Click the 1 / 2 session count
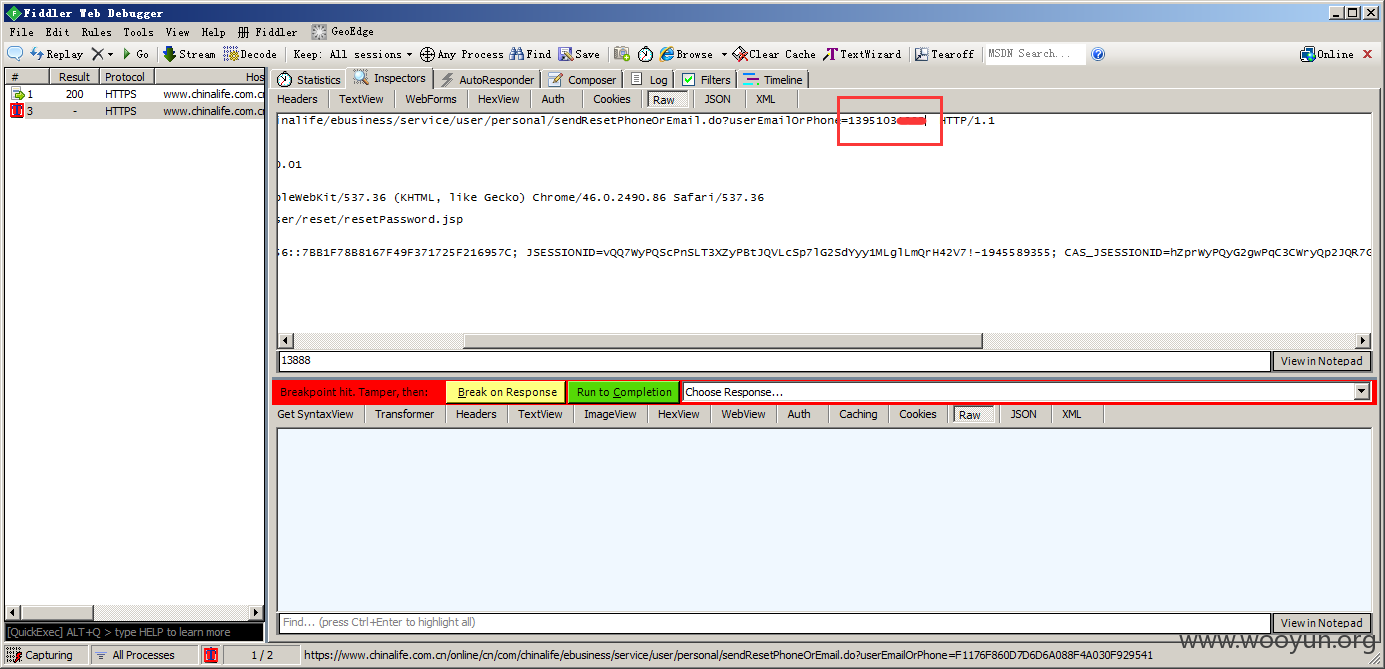Viewport: 1385px width, 669px height. 261,655
